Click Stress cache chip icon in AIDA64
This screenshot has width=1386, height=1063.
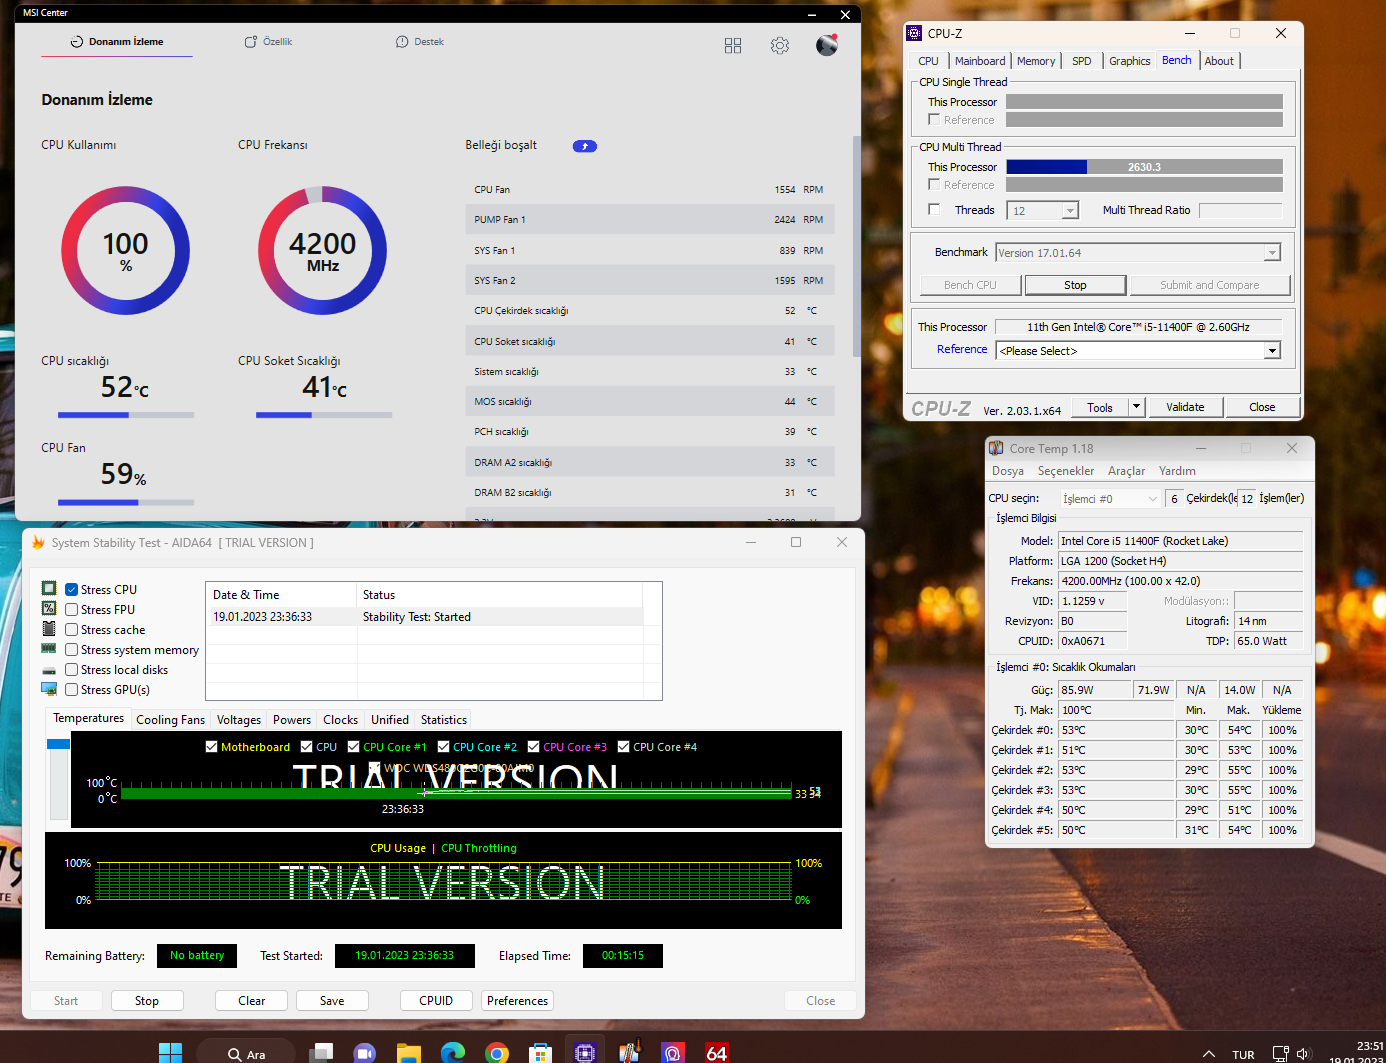(x=49, y=628)
